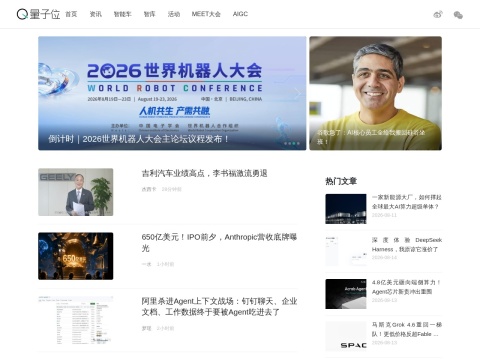480x360 pixels.
Task: Click the 倒计时 2026世界机器人大会主论坛议程发布 caption
Action: pyautogui.click(x=138, y=139)
